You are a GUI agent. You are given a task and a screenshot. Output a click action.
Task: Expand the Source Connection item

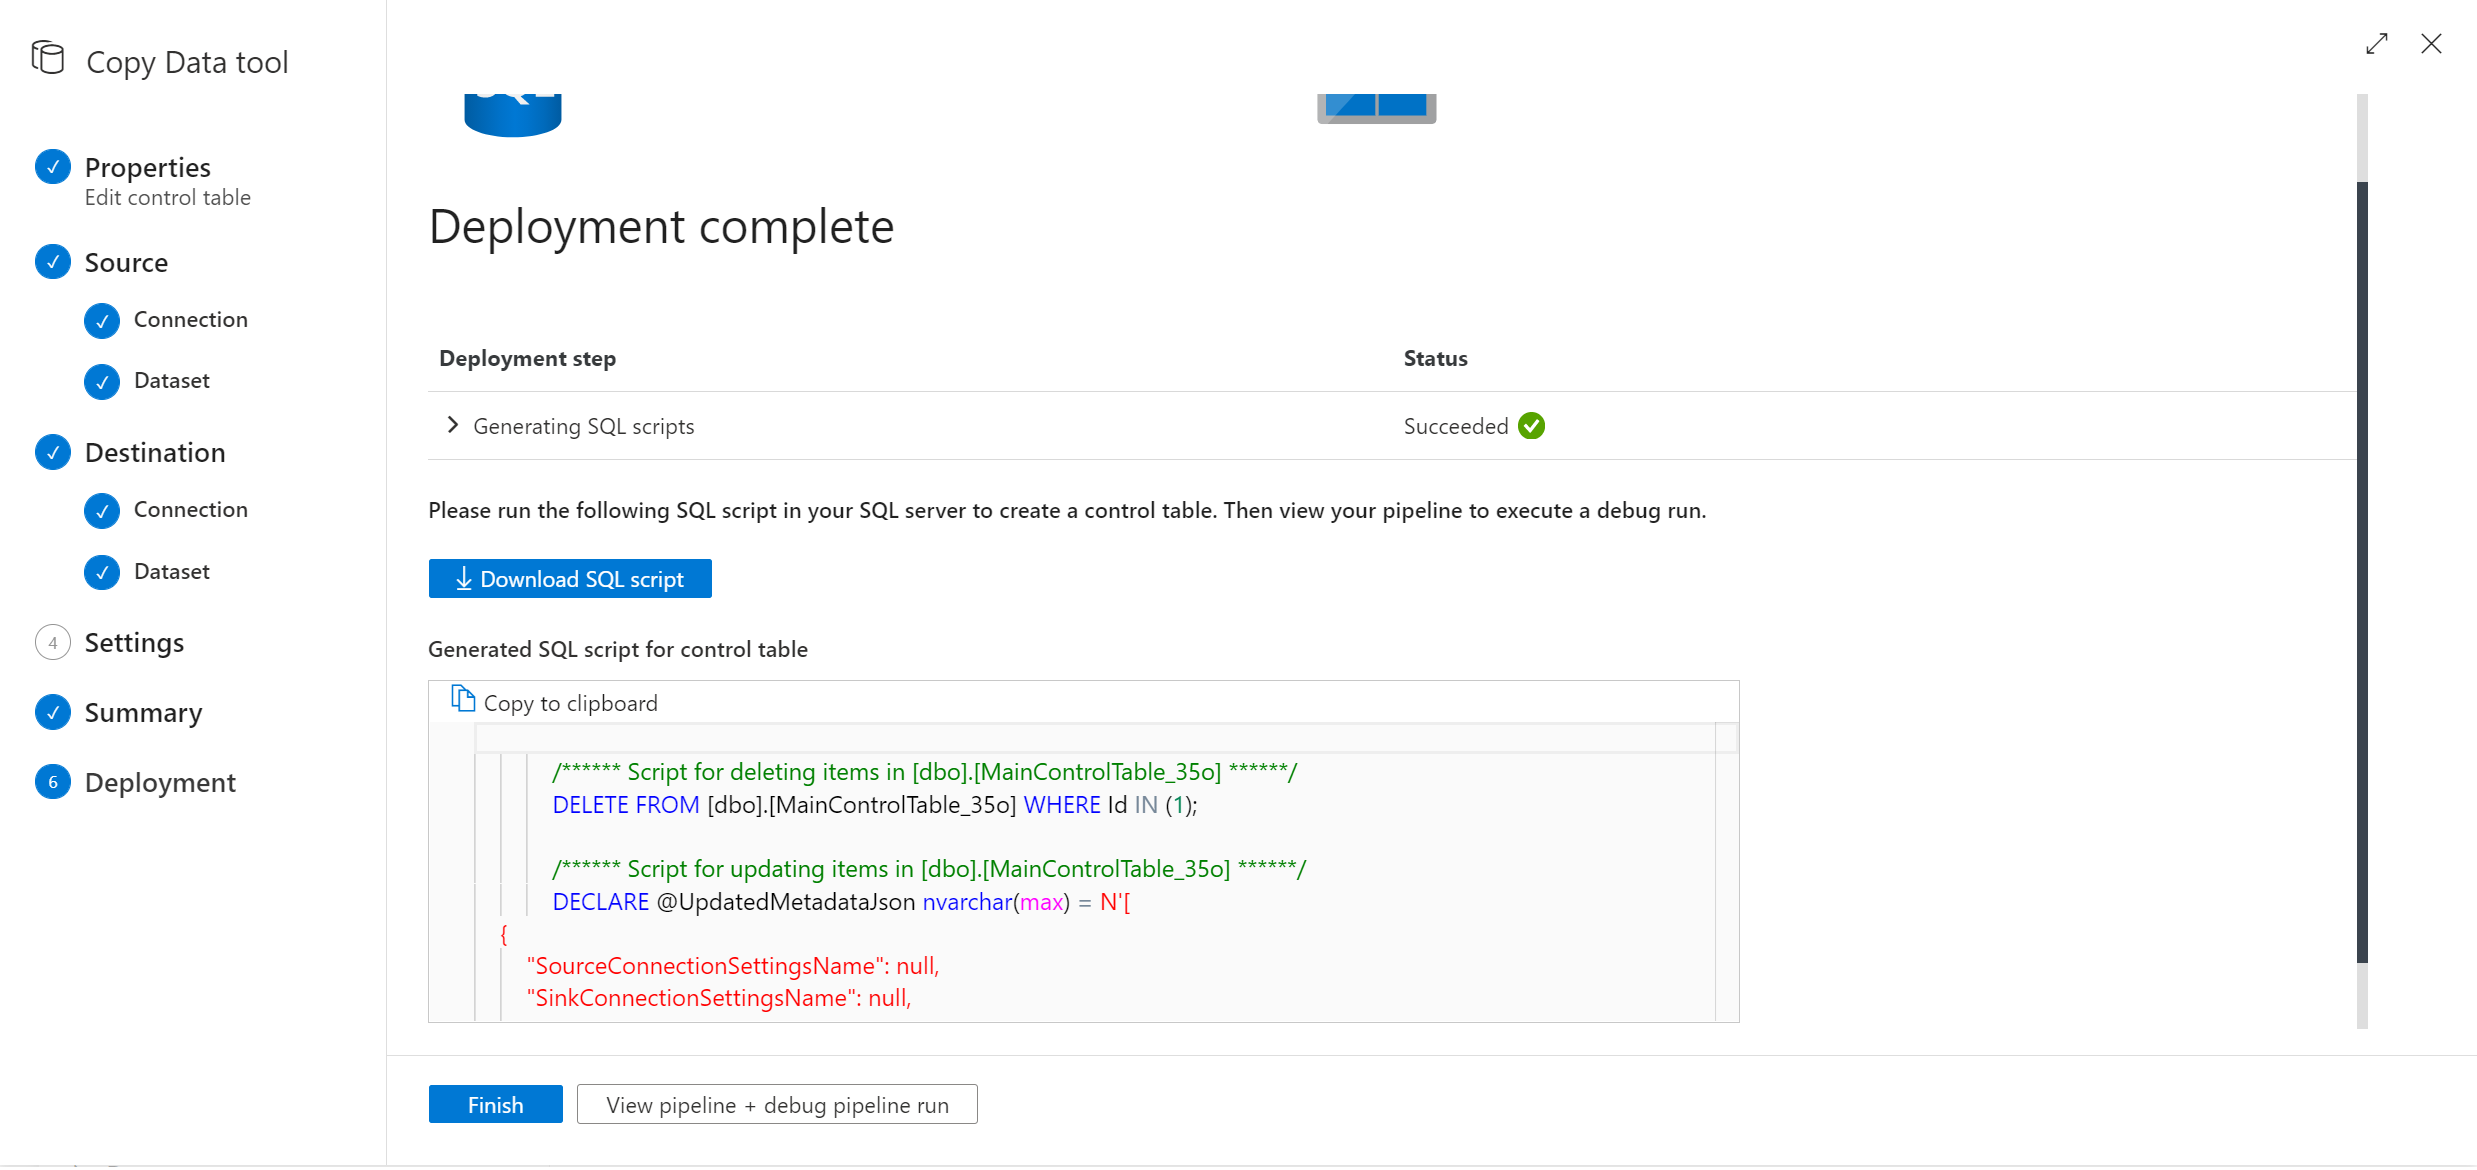point(190,317)
